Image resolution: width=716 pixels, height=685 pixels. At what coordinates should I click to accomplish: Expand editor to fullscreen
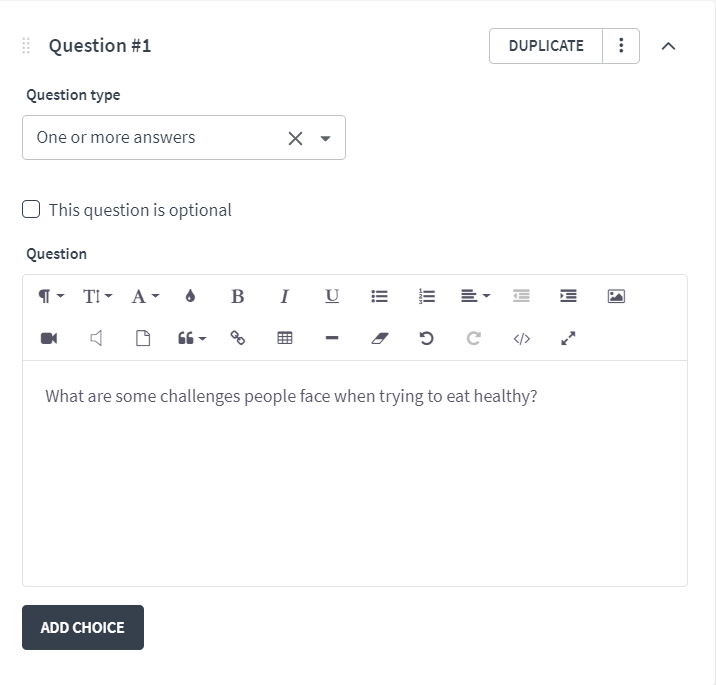tap(569, 338)
